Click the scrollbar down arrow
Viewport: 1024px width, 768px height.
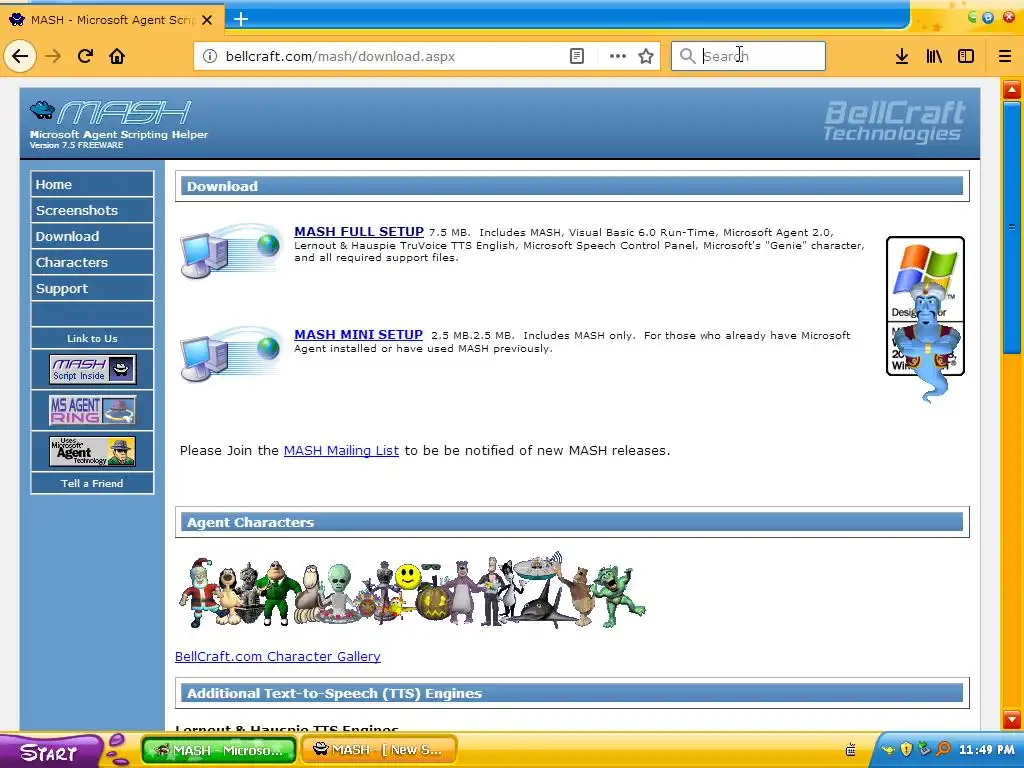pos(1012,719)
